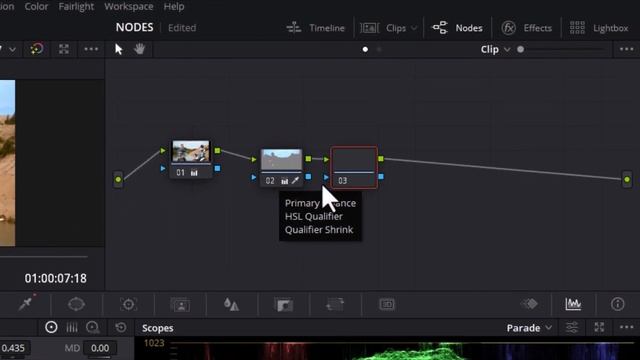
Task: Select node 01 thumbnail
Action: pyautogui.click(x=191, y=151)
